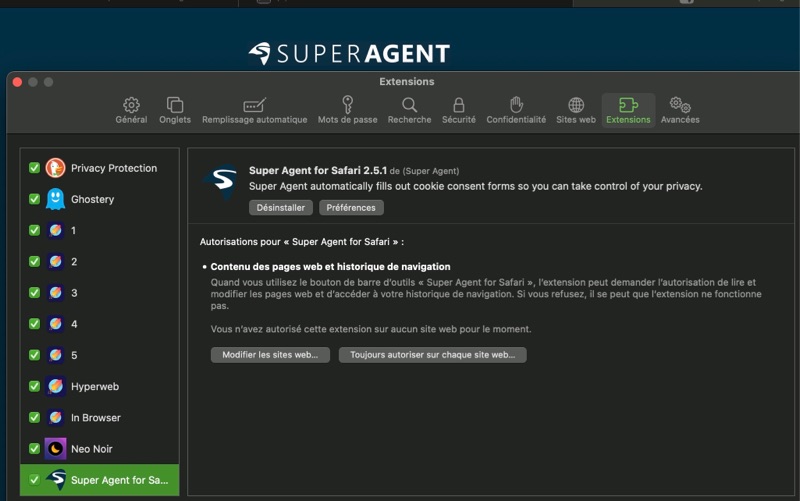Select the Extensions tab
Image resolution: width=800 pixels, height=501 pixels.
628,110
